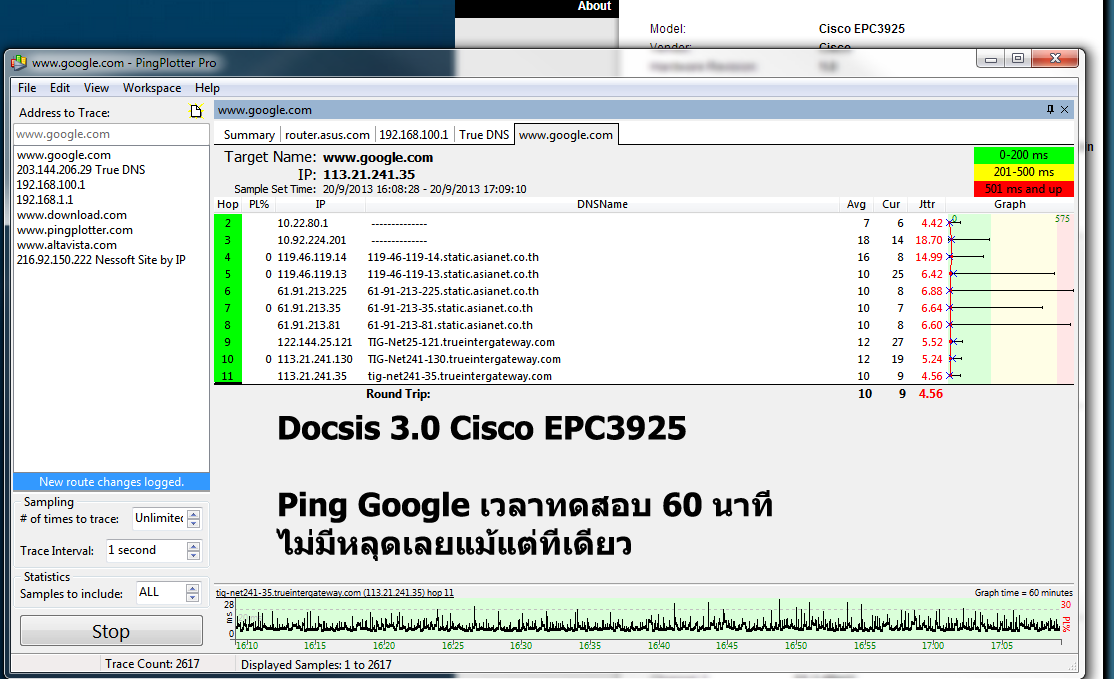Click the Samples to include stepper arrows

(193, 593)
